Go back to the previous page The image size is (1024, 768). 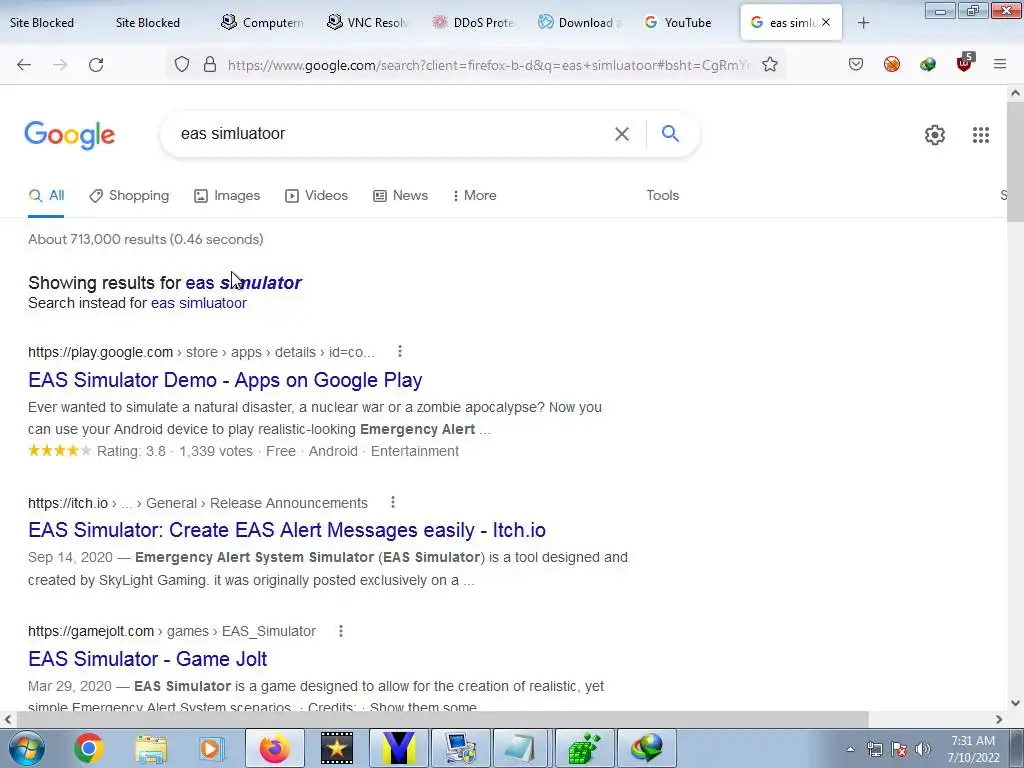[24, 65]
